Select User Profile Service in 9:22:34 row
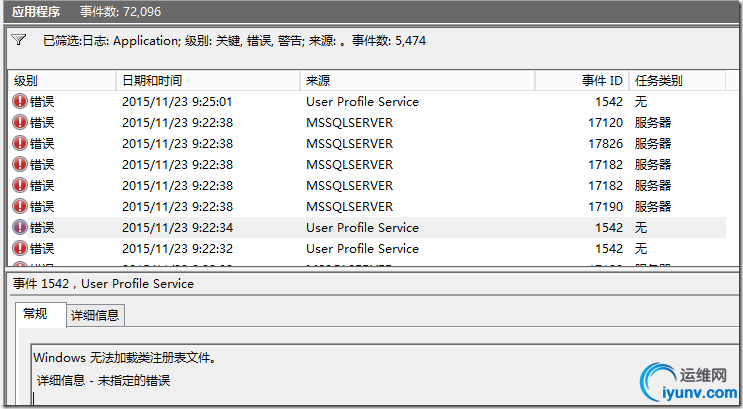The image size is (743, 409). 362,227
